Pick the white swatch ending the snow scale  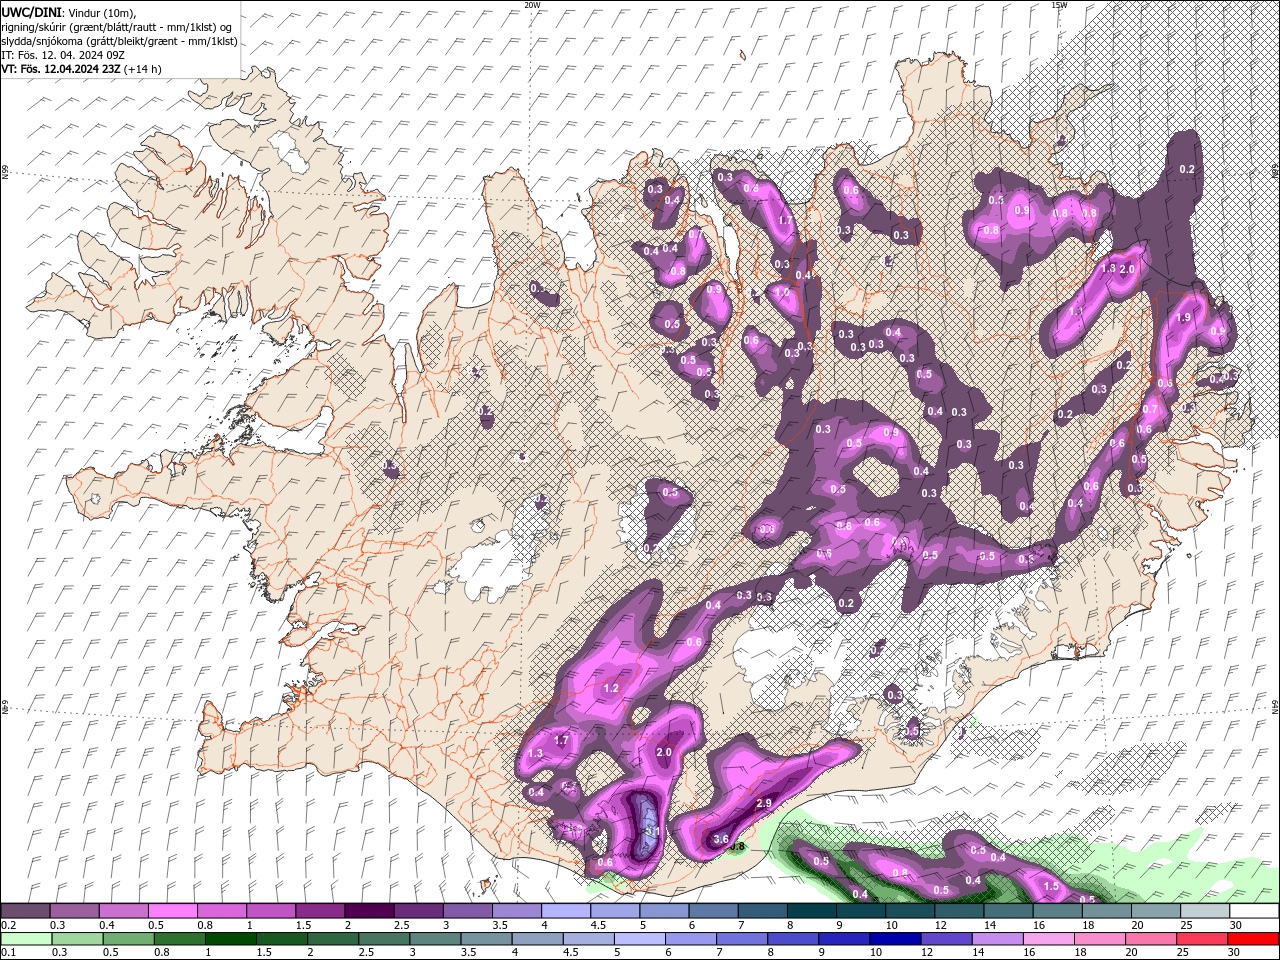1254,911
